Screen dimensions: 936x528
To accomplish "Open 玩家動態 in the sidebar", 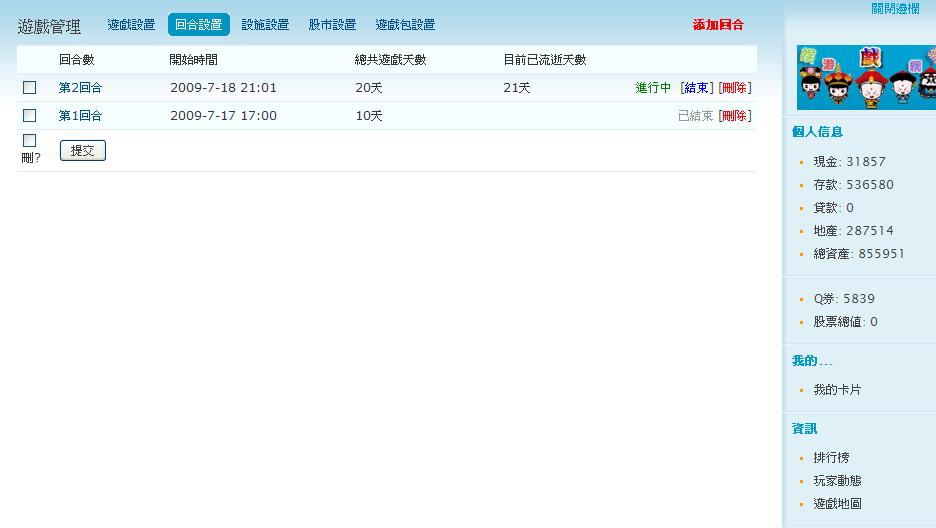I will (838, 480).
